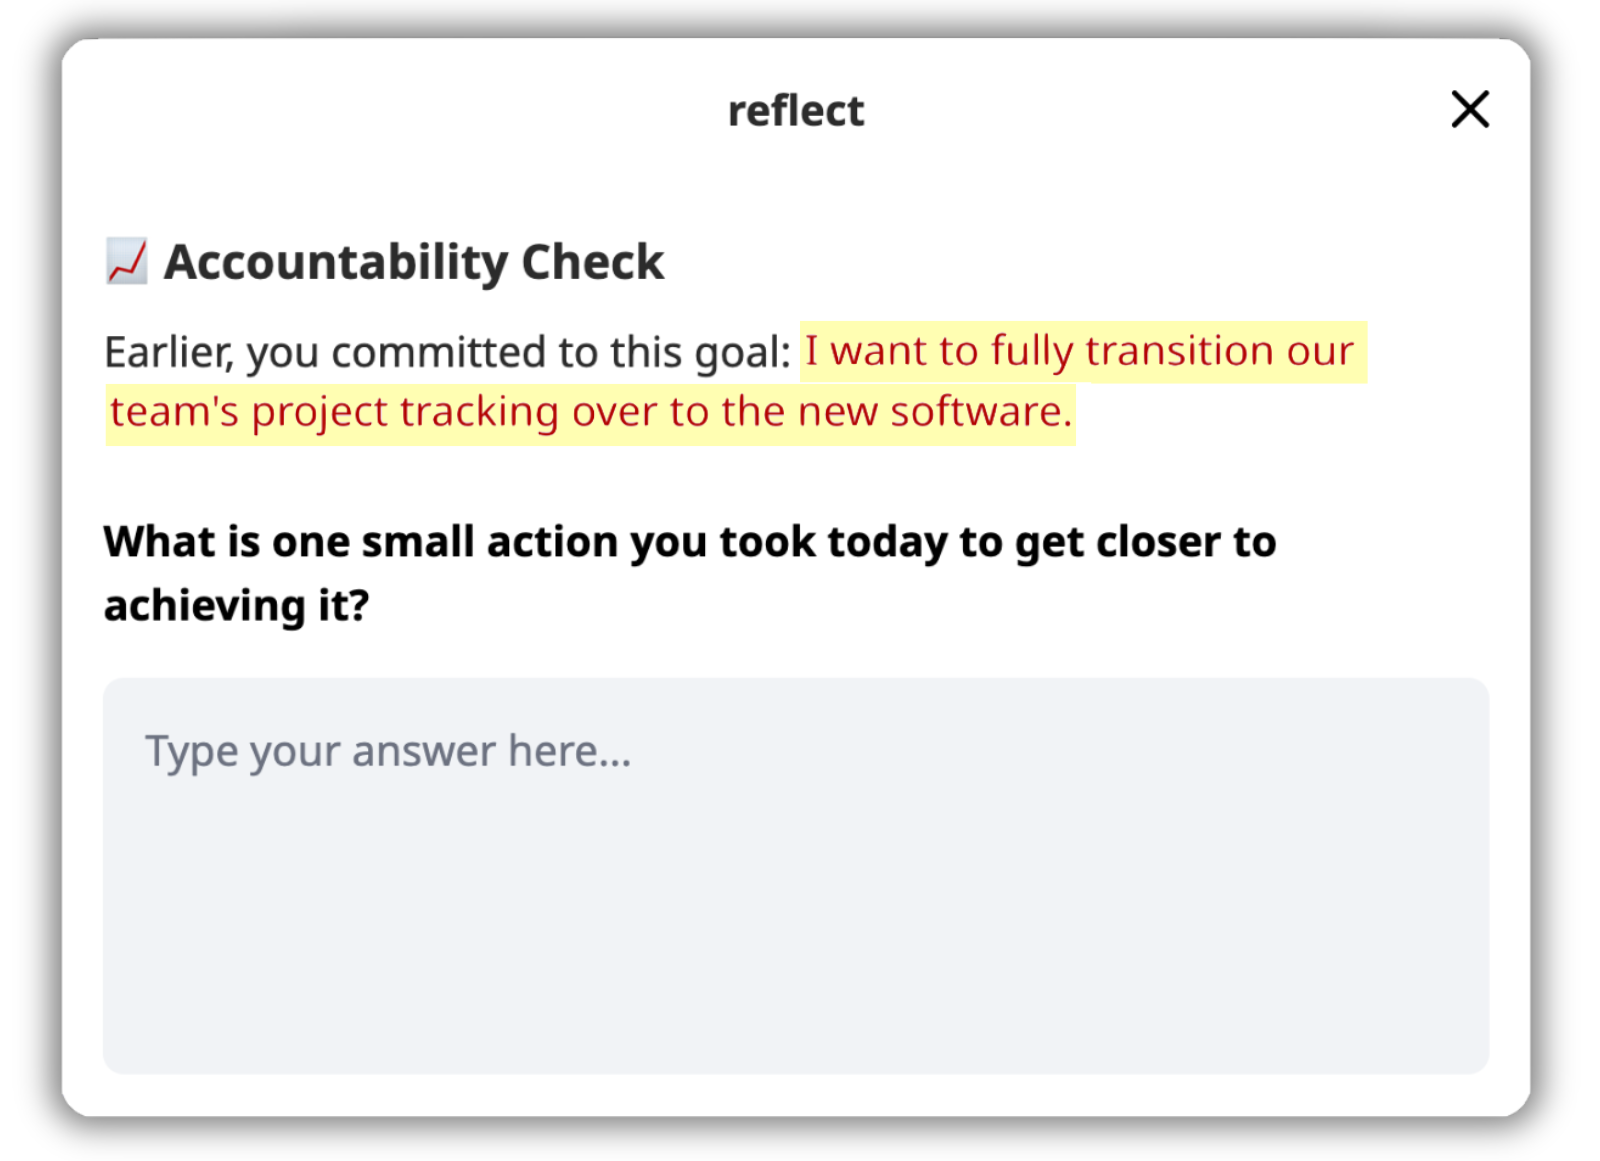
Task: Click the word "Check" in the heading
Action: tap(593, 262)
